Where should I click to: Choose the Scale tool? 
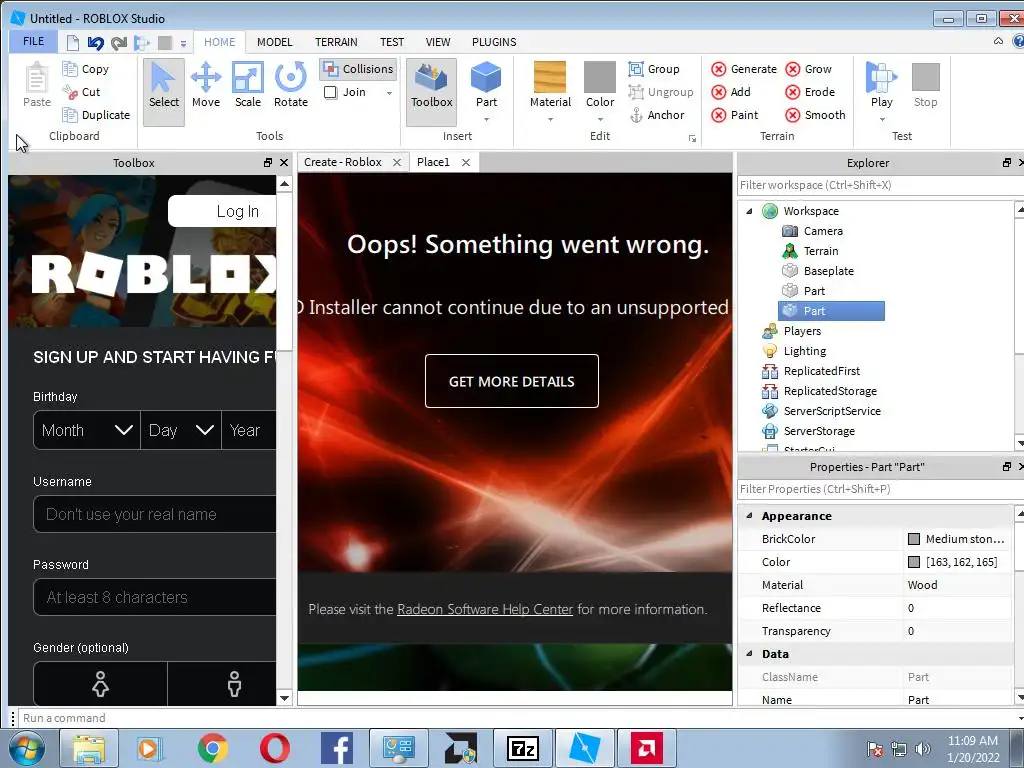click(248, 85)
